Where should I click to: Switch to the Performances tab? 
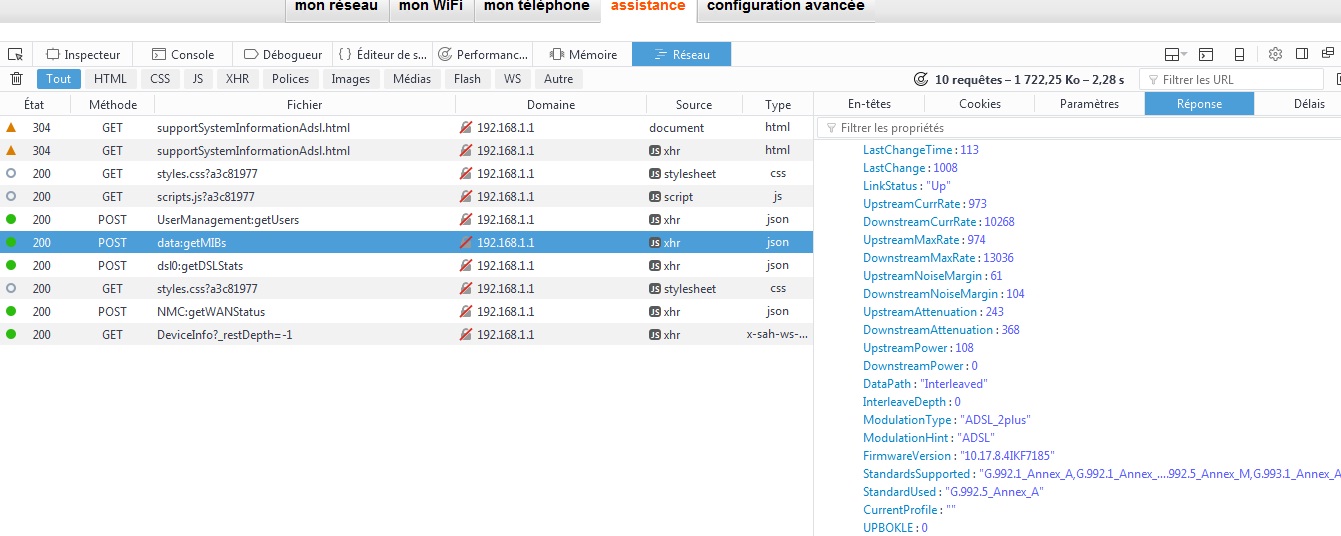[483, 55]
